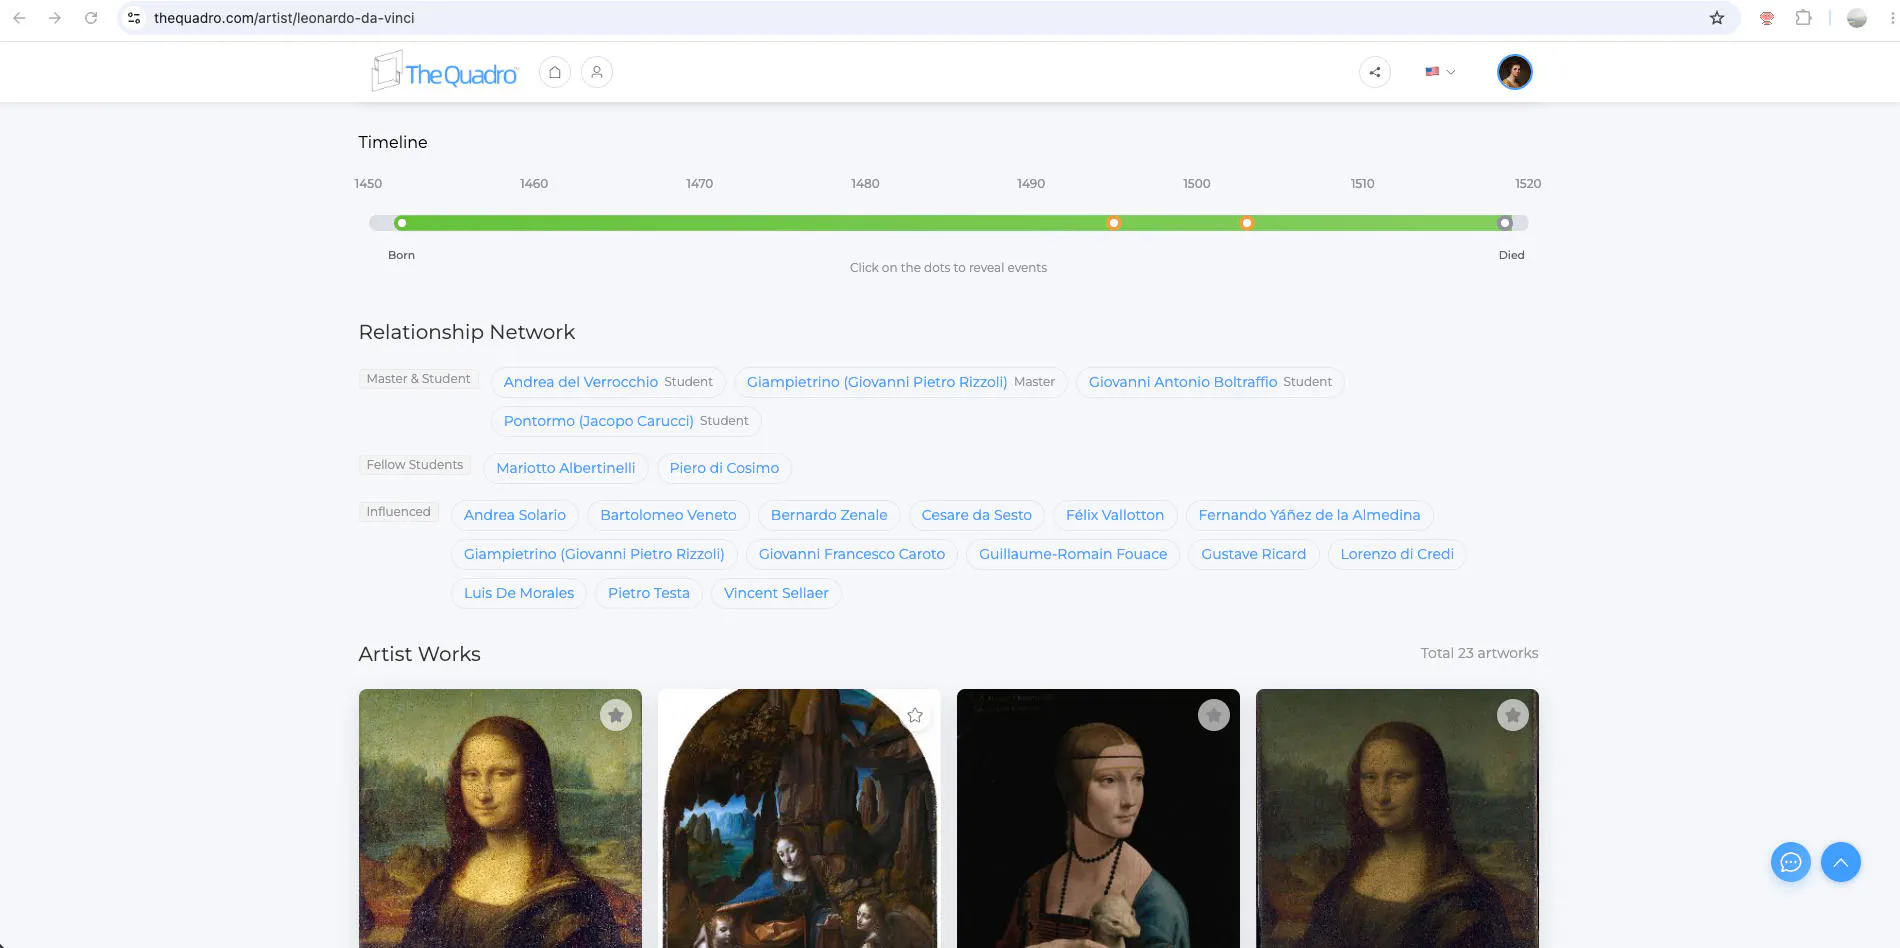The width and height of the screenshot is (1900, 948).
Task: Go to the home icon button
Action: pyautogui.click(x=555, y=72)
